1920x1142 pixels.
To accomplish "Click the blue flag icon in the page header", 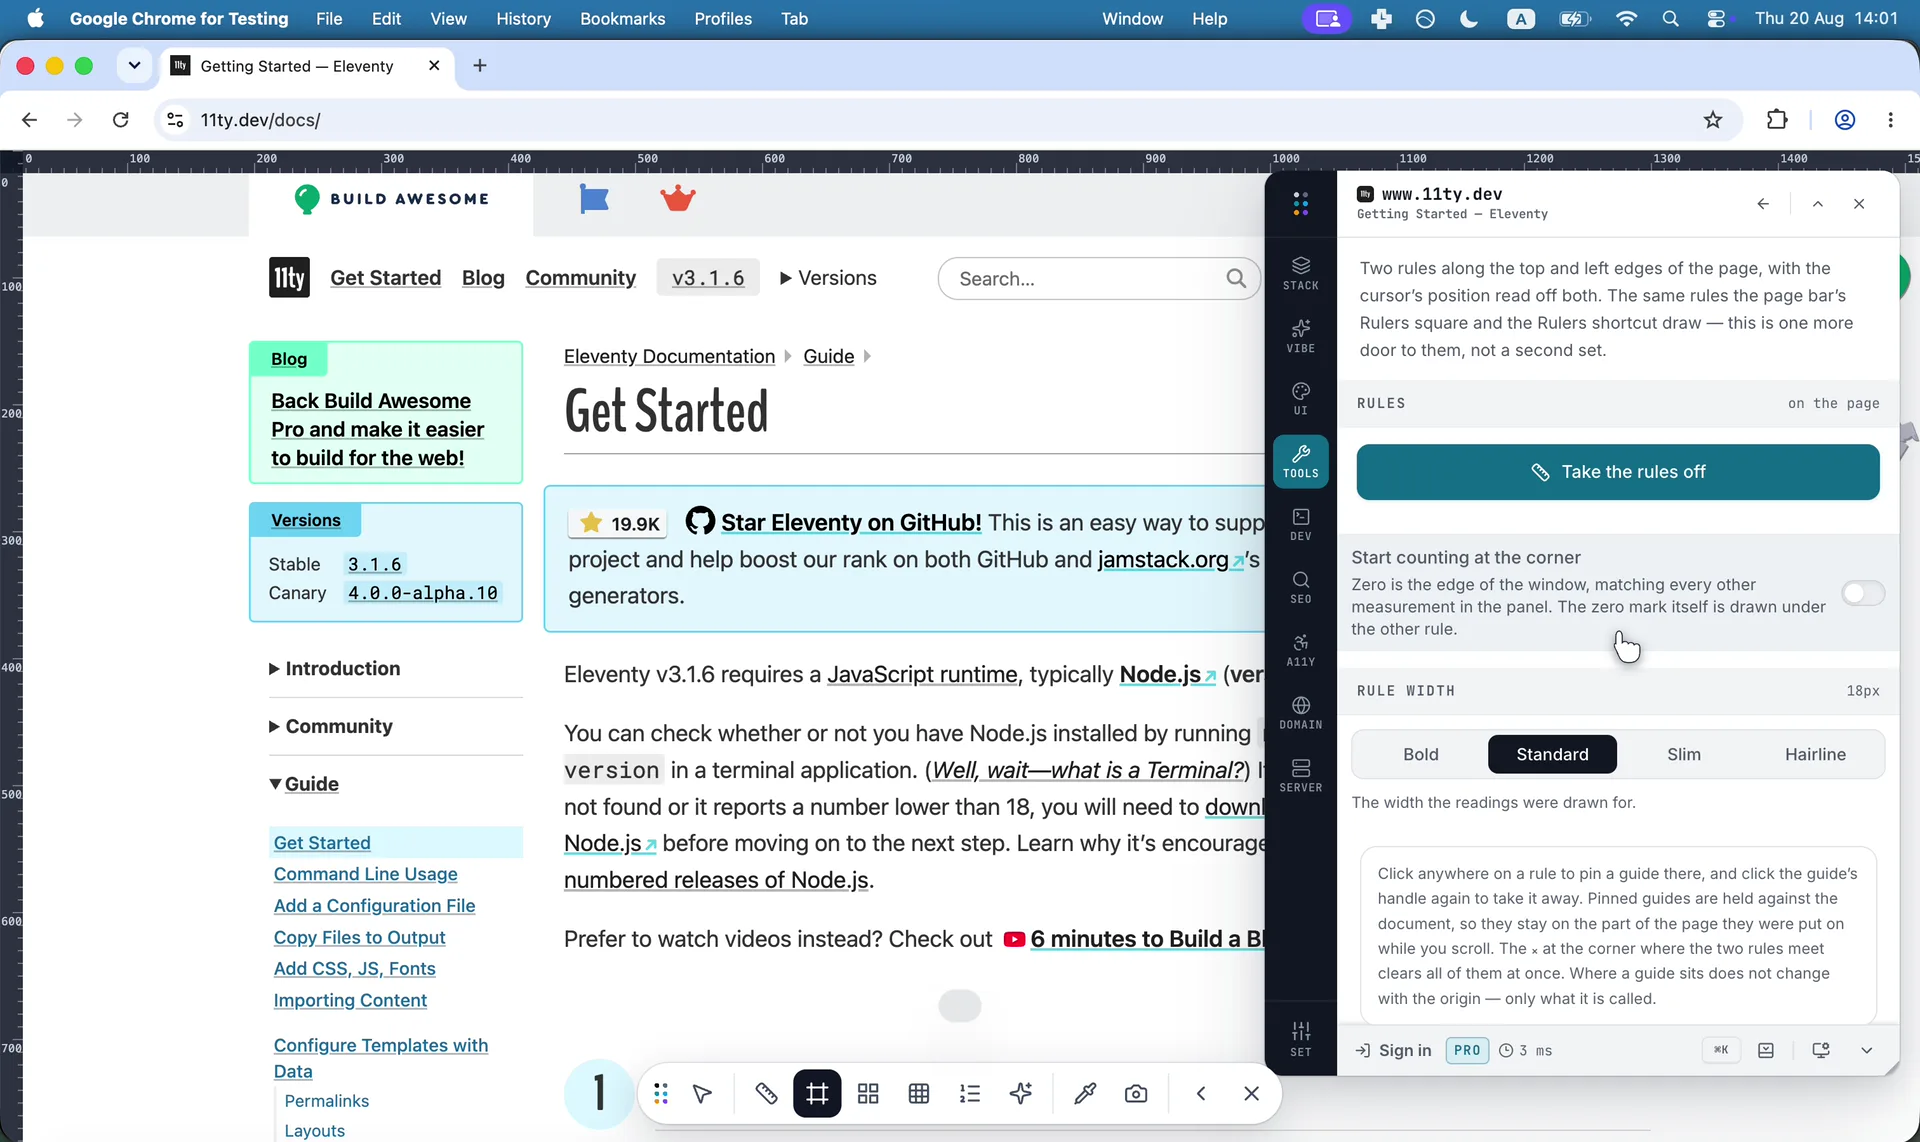I will tap(594, 199).
